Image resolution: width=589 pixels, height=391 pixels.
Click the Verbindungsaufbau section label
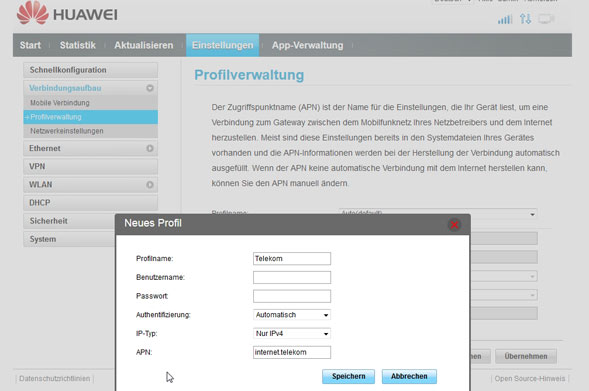pos(65,88)
